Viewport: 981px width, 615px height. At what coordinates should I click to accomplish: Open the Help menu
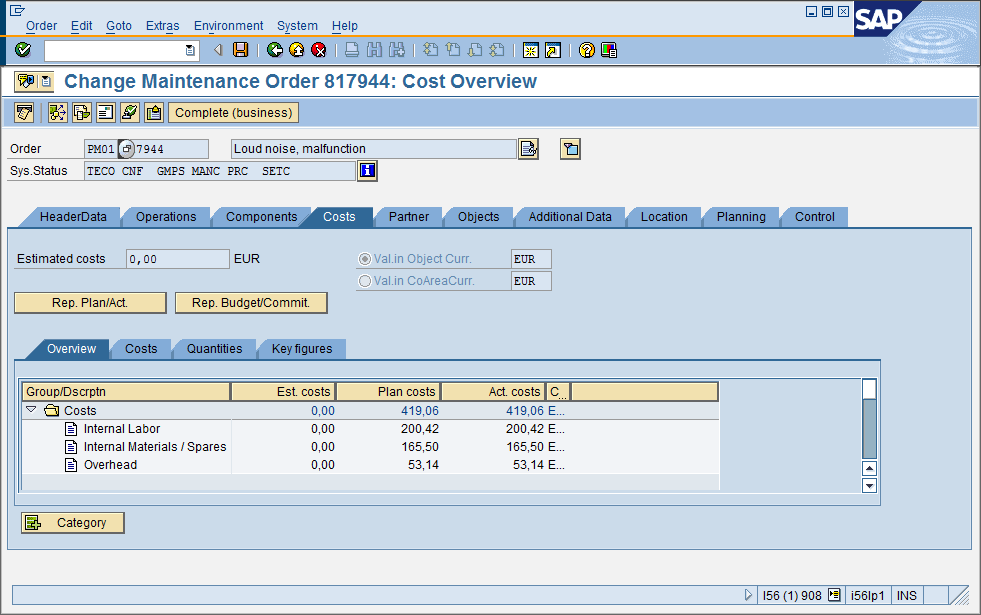tap(345, 26)
